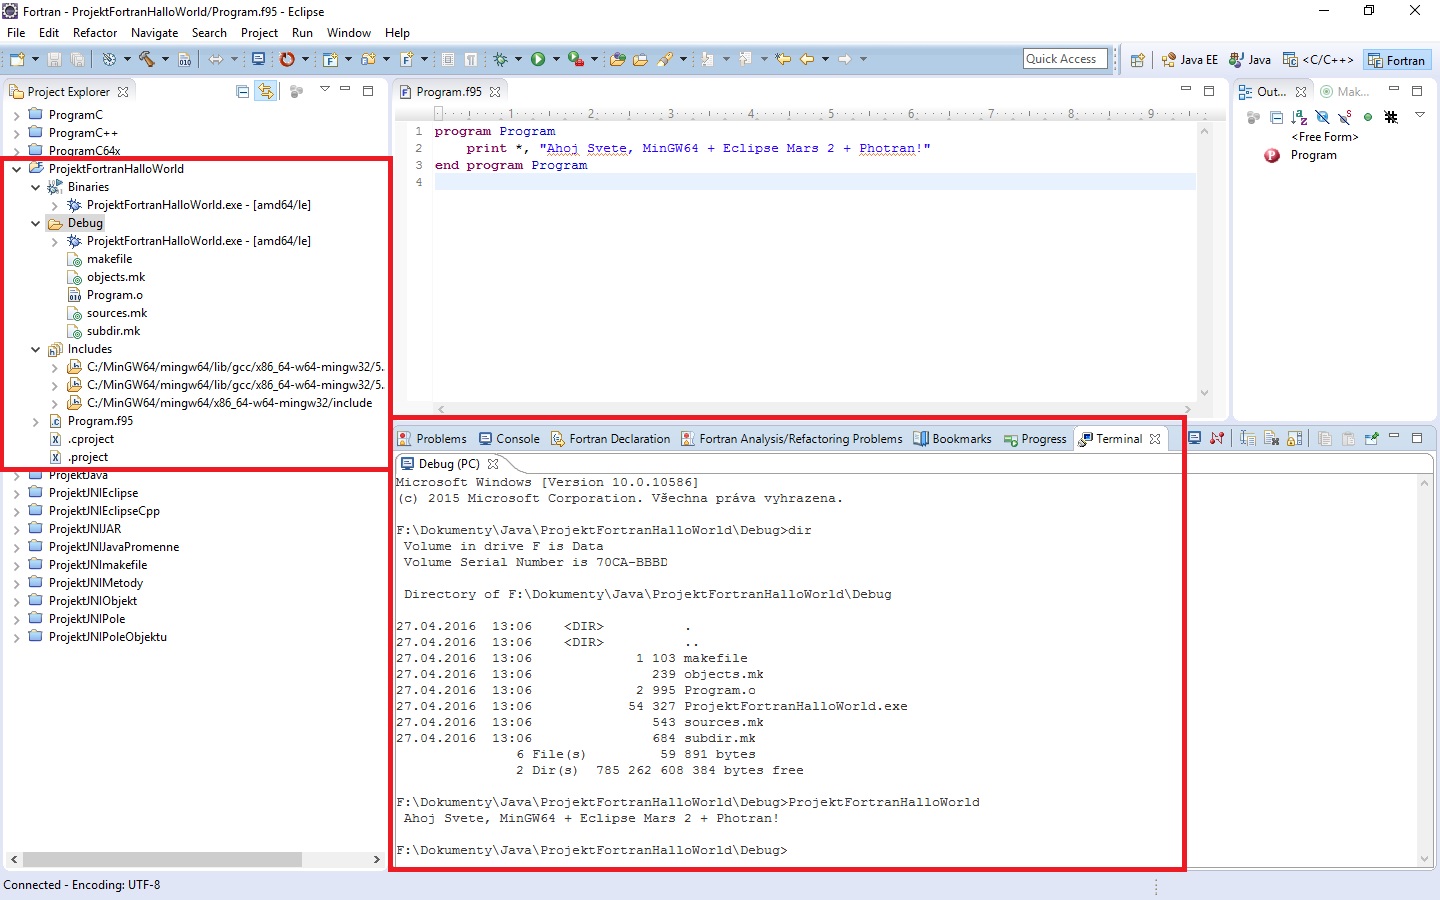1440x900 pixels.
Task: Switch to the Java EE perspective
Action: pyautogui.click(x=1189, y=60)
